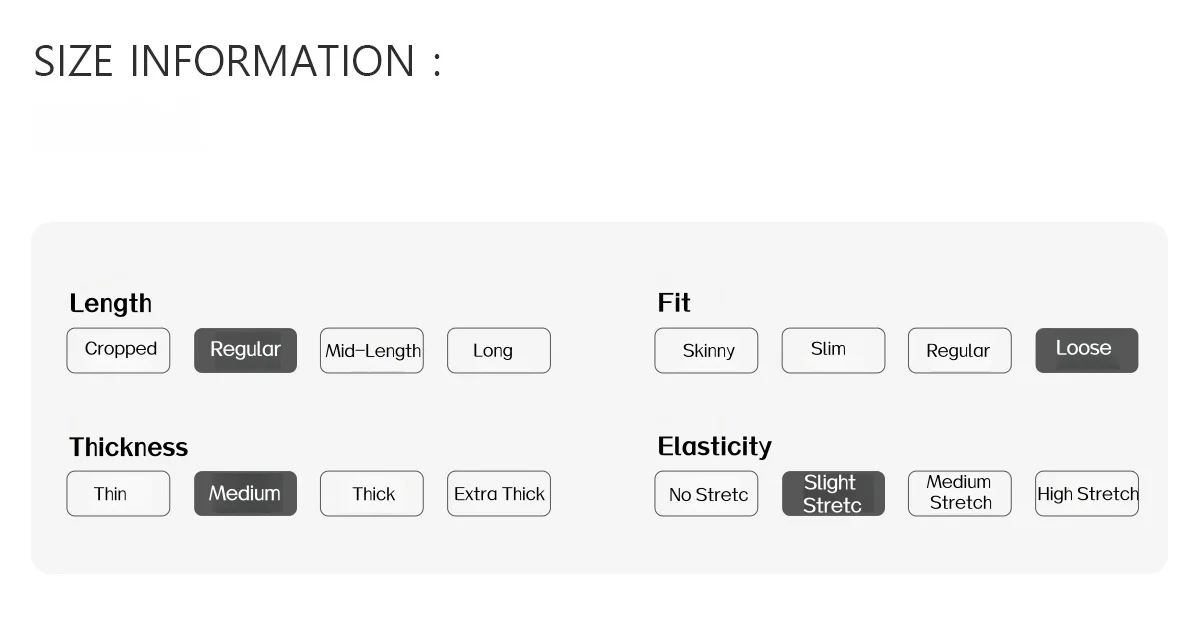Select Skinny fit
Screen dimensions: 1200x625
[706, 350]
